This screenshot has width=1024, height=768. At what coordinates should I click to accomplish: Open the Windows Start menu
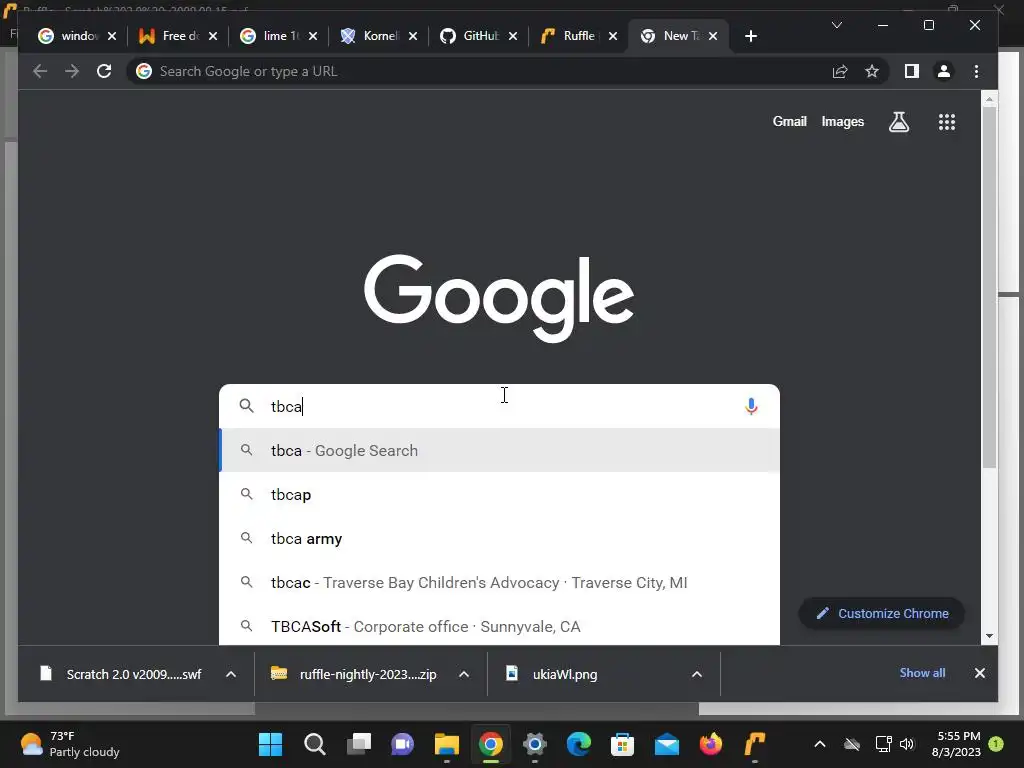point(270,744)
